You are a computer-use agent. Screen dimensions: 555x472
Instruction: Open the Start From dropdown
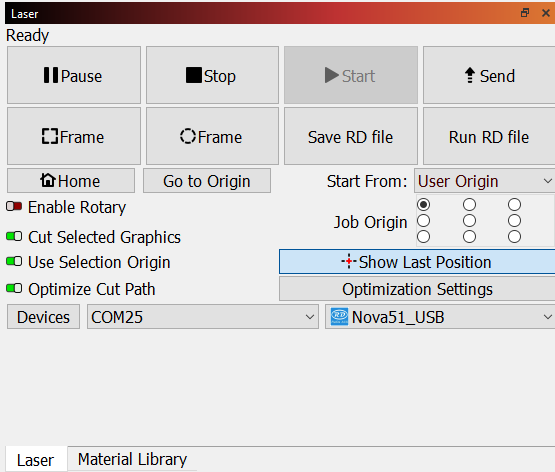click(485, 181)
